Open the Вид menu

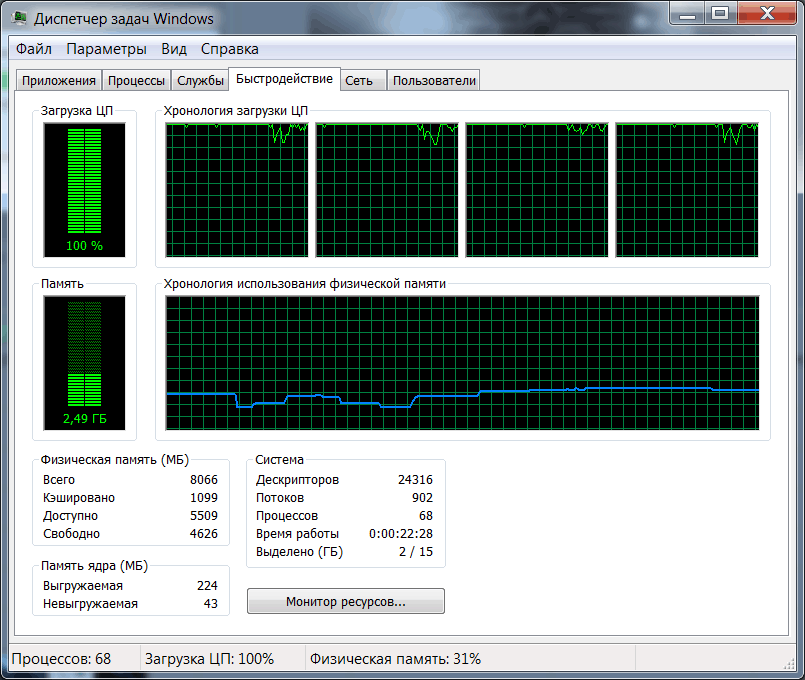tap(174, 49)
